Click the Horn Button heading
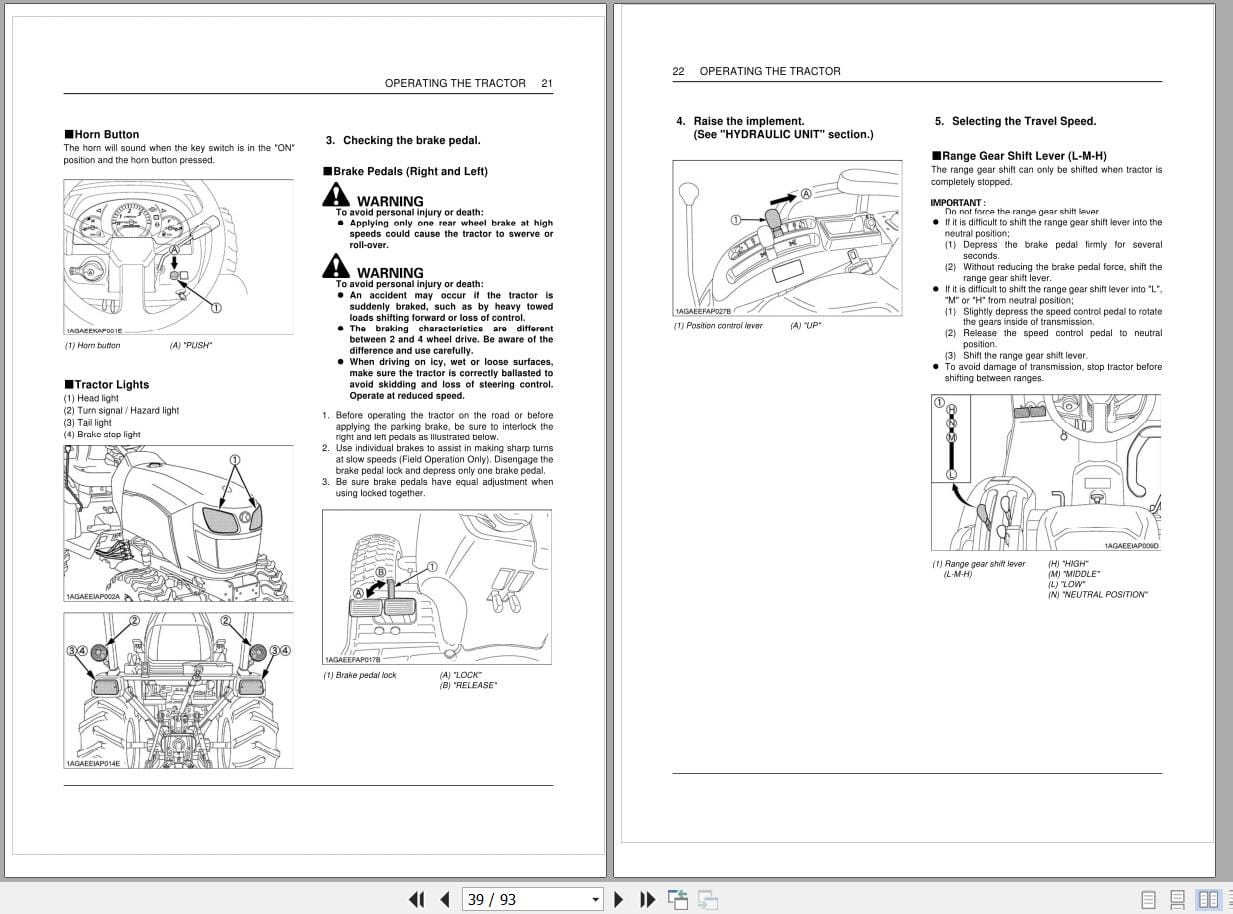 (101, 134)
